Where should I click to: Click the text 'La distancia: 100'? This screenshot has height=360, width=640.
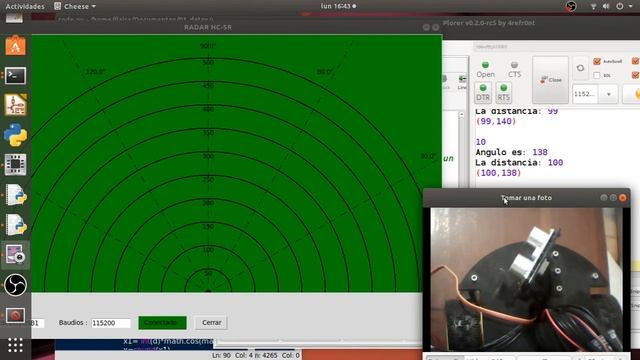coord(519,162)
